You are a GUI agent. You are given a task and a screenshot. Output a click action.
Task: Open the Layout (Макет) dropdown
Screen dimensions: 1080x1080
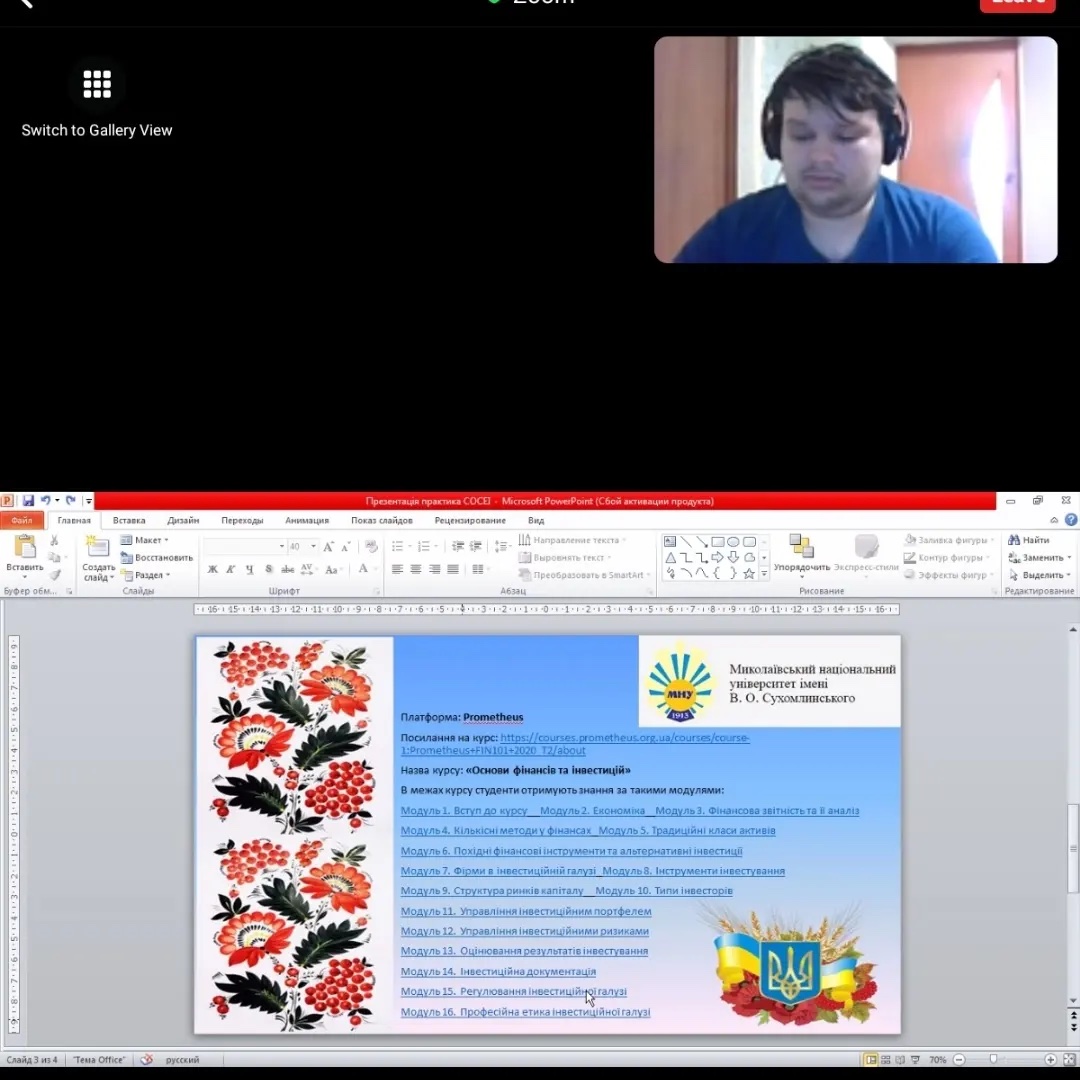coord(146,540)
